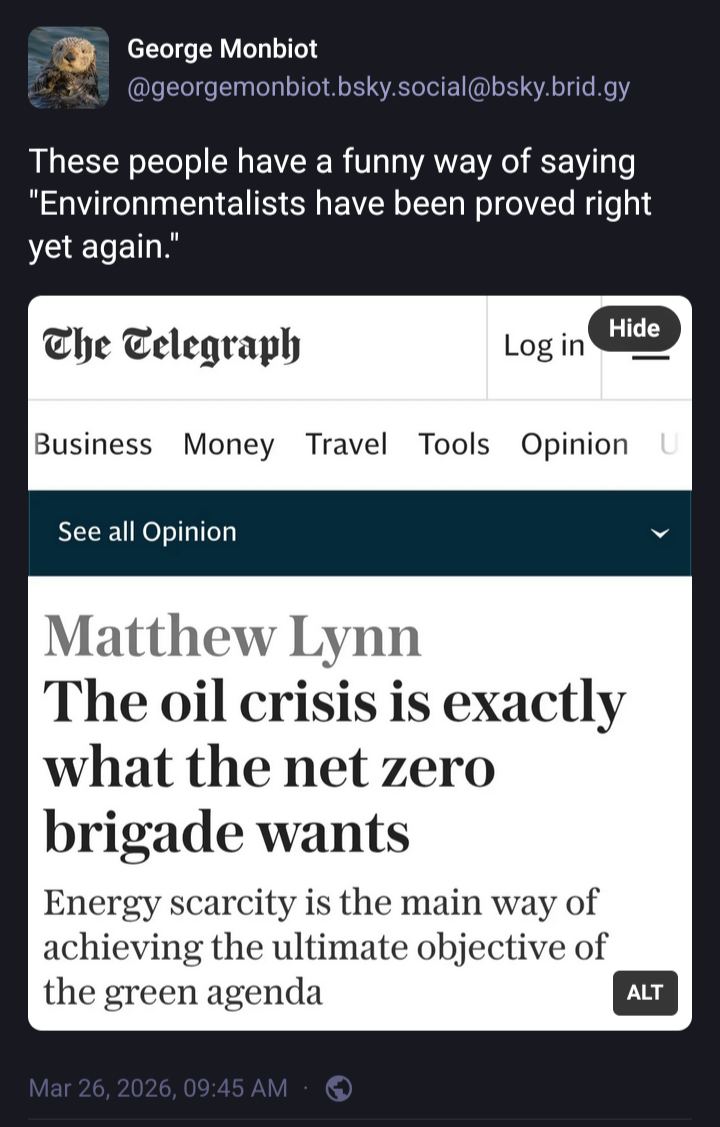Click the @georgemonbiot.bsky.social handle
The image size is (720, 1127).
click(378, 87)
